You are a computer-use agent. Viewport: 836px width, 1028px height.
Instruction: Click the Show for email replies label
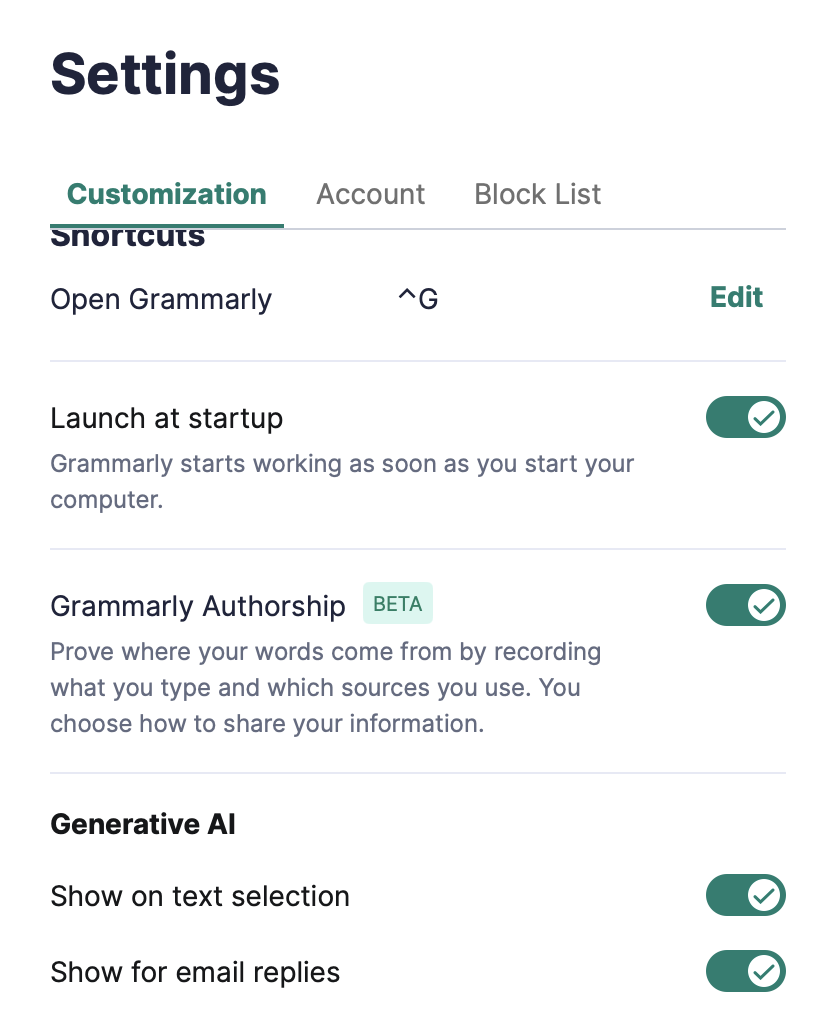(195, 971)
